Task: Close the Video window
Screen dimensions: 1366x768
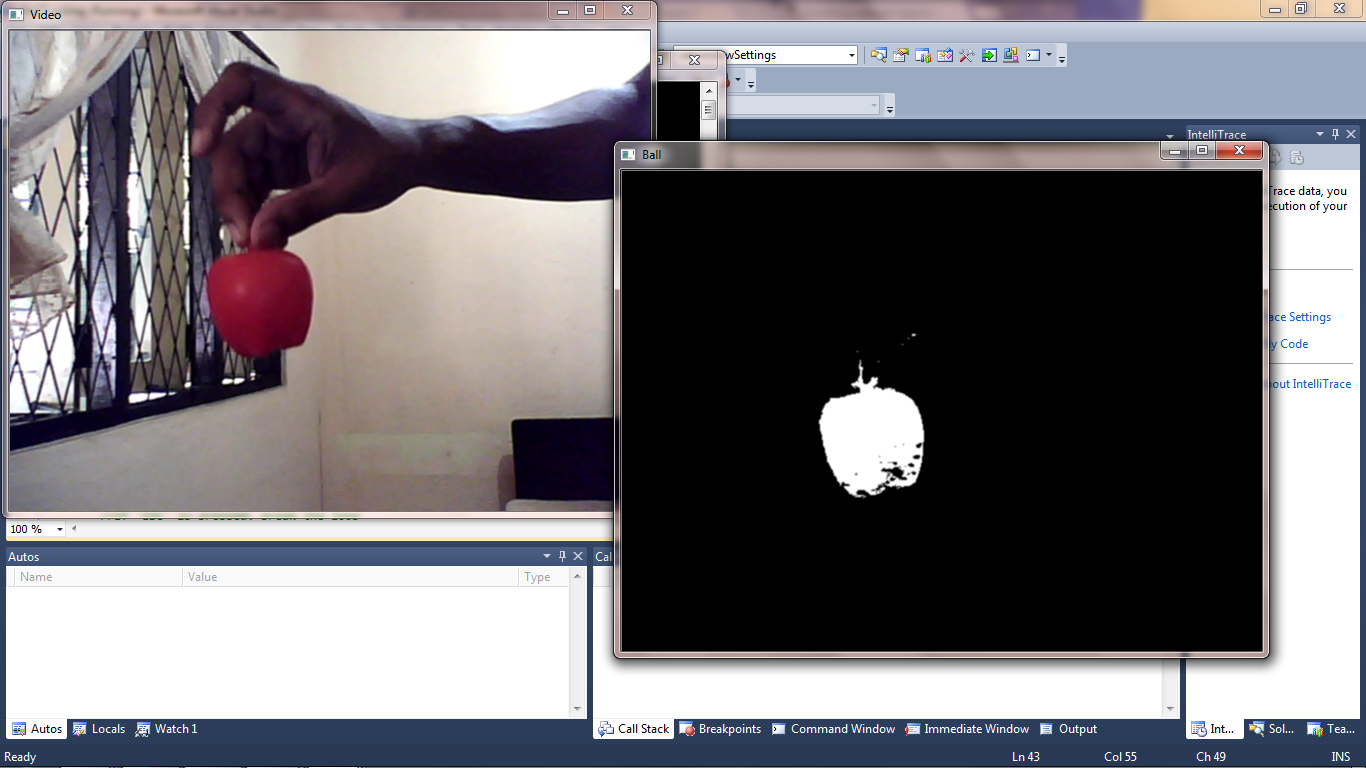Action: pos(628,10)
